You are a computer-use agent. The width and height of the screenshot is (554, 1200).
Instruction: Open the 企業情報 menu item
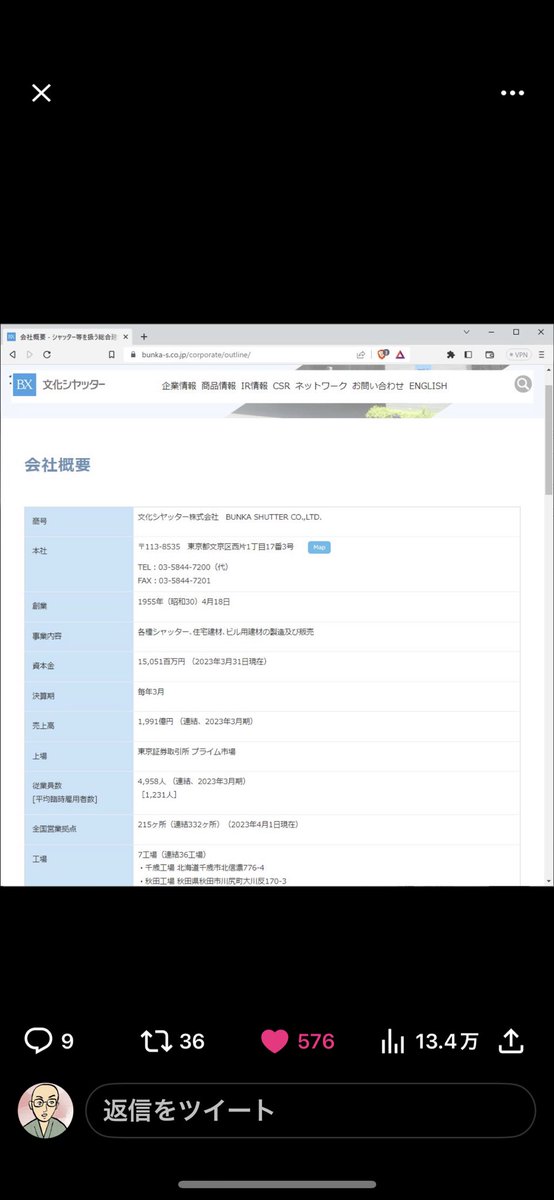tap(179, 386)
